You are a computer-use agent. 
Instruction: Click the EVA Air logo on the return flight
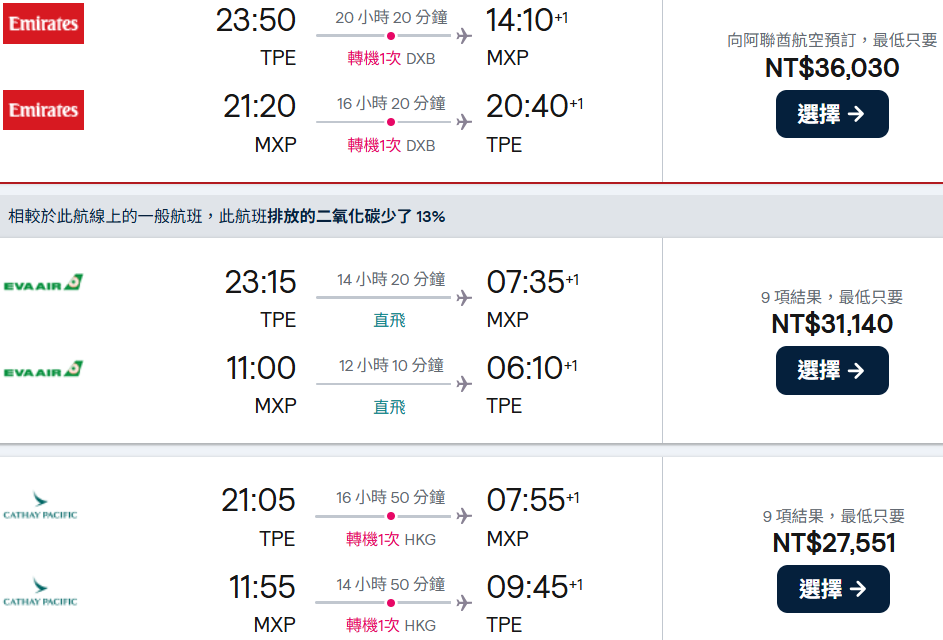pos(43,371)
